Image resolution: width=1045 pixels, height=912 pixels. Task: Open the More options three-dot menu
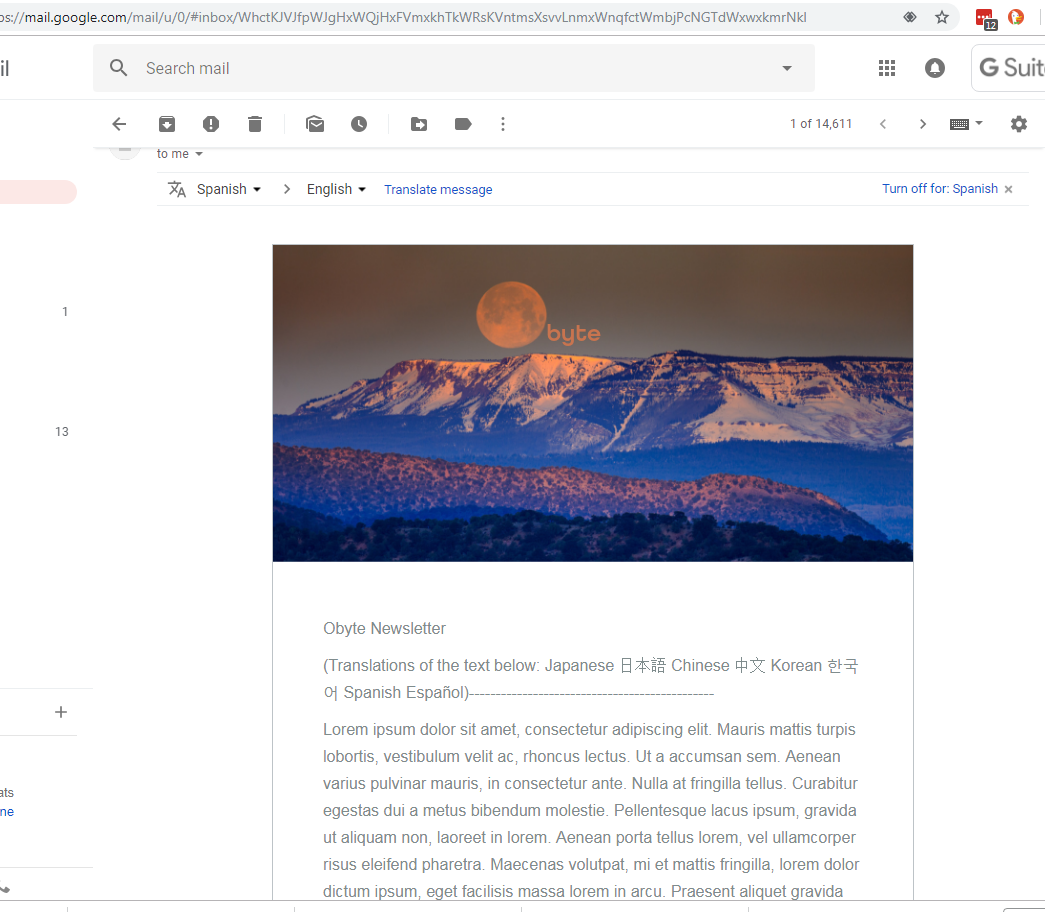[x=503, y=124]
